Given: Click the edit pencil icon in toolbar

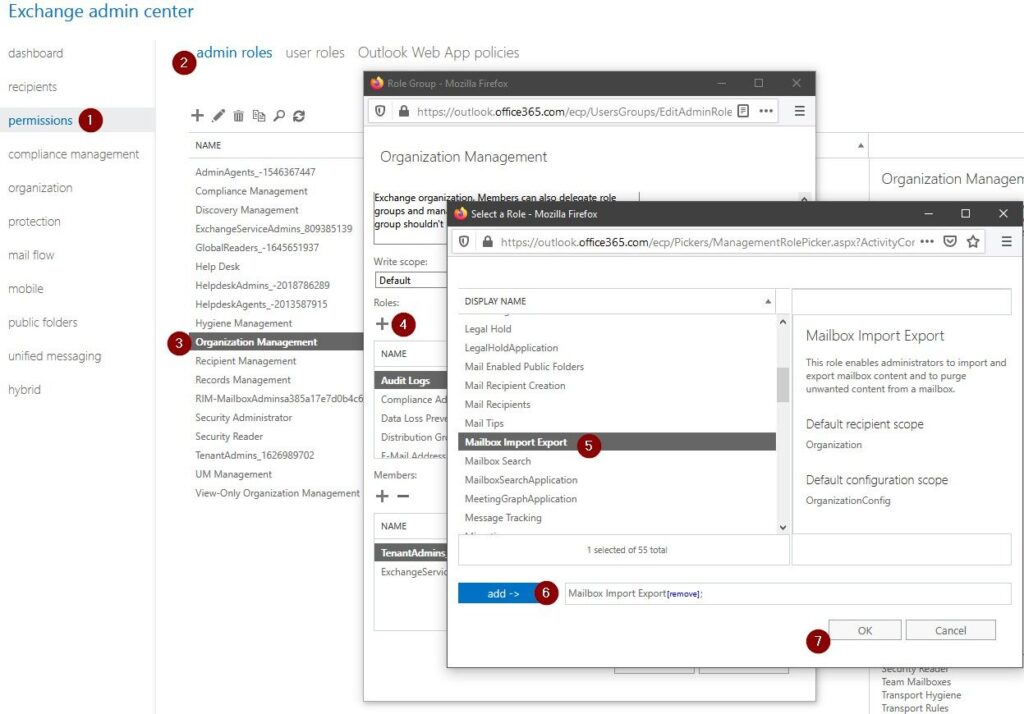Looking at the screenshot, I should (218, 116).
